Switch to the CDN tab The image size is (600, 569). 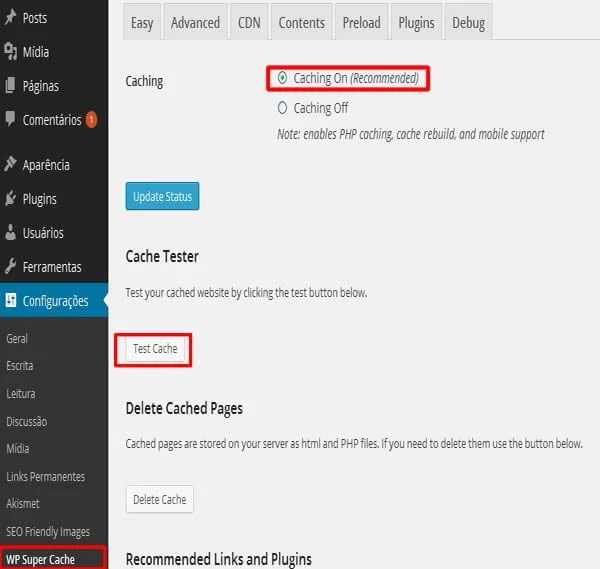click(249, 22)
